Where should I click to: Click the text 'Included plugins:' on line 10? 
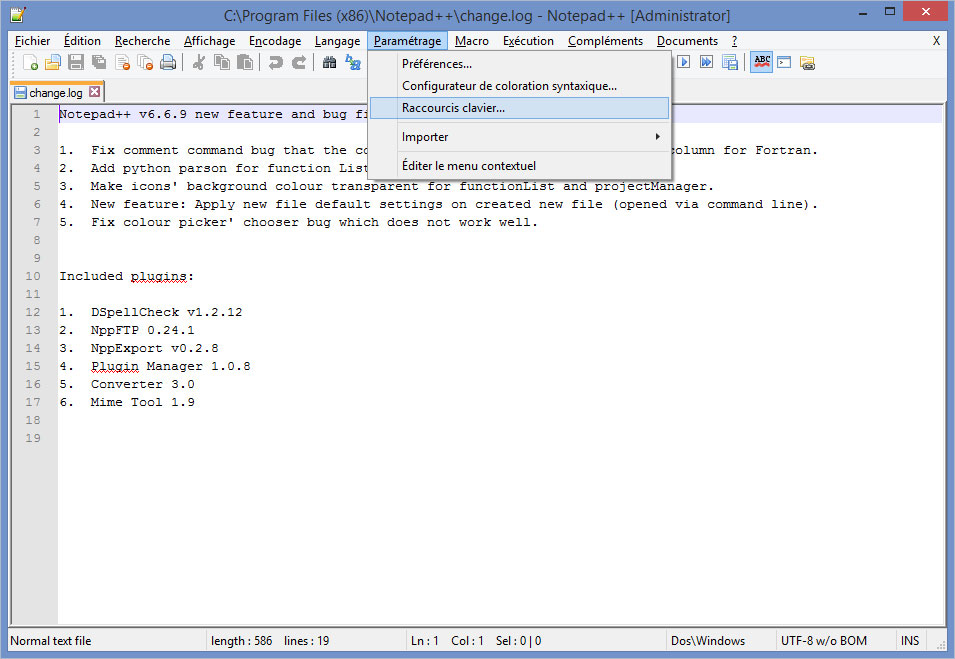[x=126, y=277]
